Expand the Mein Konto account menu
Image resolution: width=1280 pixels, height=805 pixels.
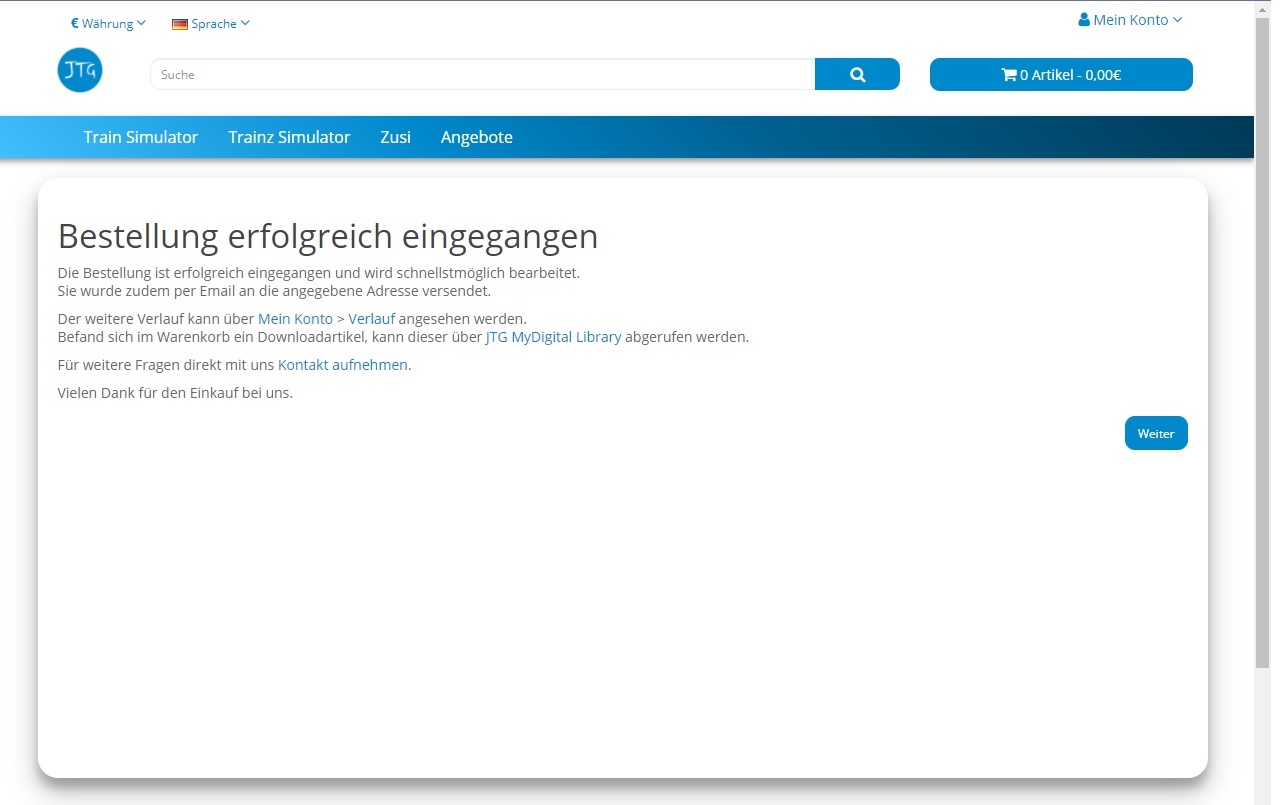click(x=1130, y=19)
